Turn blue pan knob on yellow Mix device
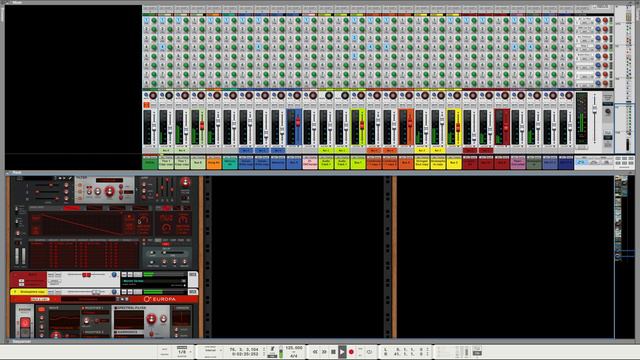640x360 pixels. point(114,292)
